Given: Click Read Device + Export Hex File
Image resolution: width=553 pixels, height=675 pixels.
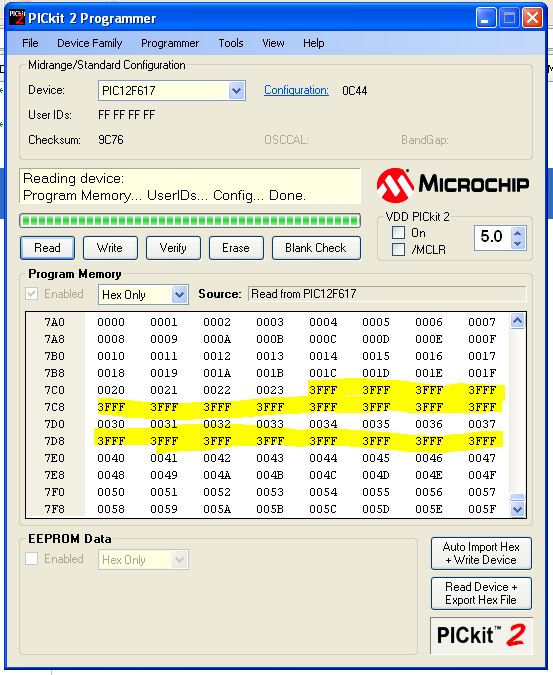Looking at the screenshot, I should pyautogui.click(x=481, y=593).
